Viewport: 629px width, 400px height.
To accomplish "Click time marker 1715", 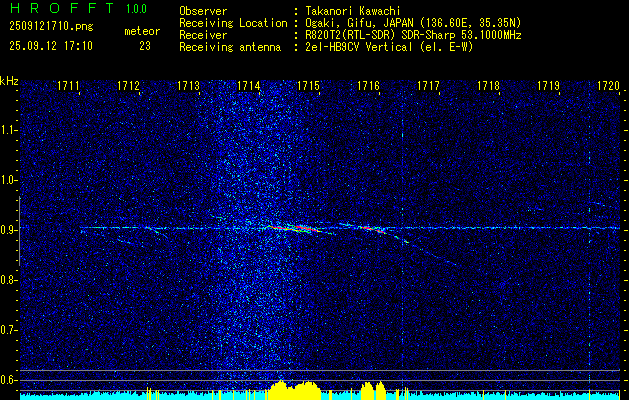I will [x=308, y=86].
